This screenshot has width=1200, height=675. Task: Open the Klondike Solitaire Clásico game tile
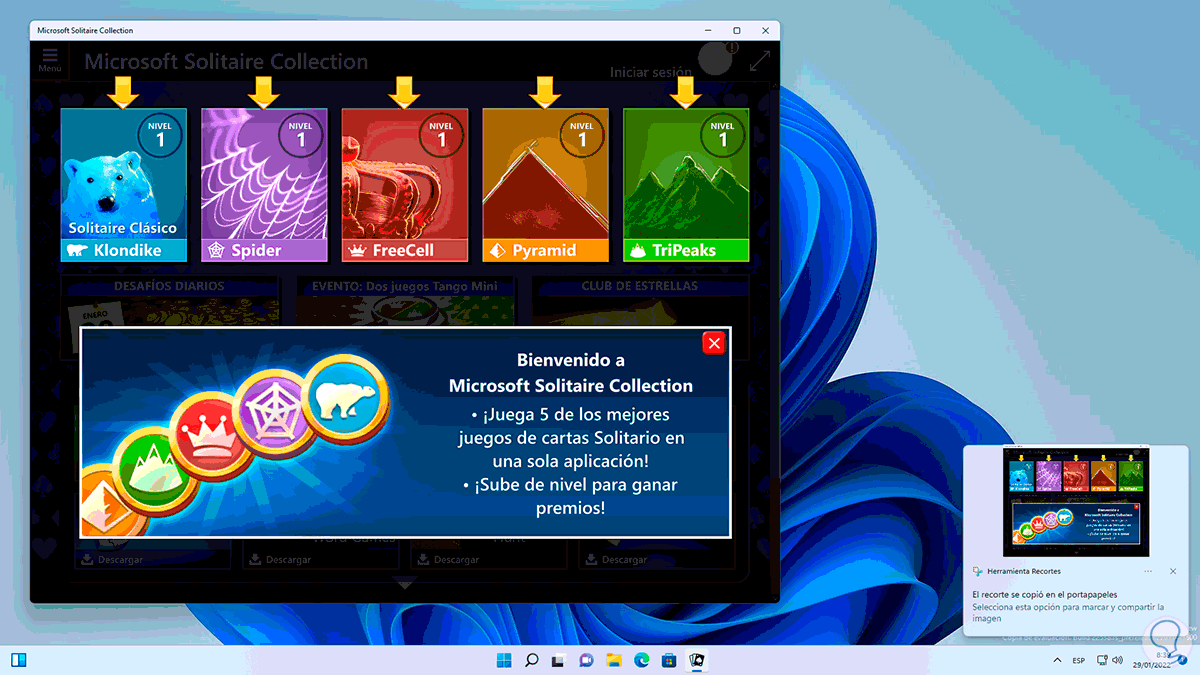(x=124, y=185)
